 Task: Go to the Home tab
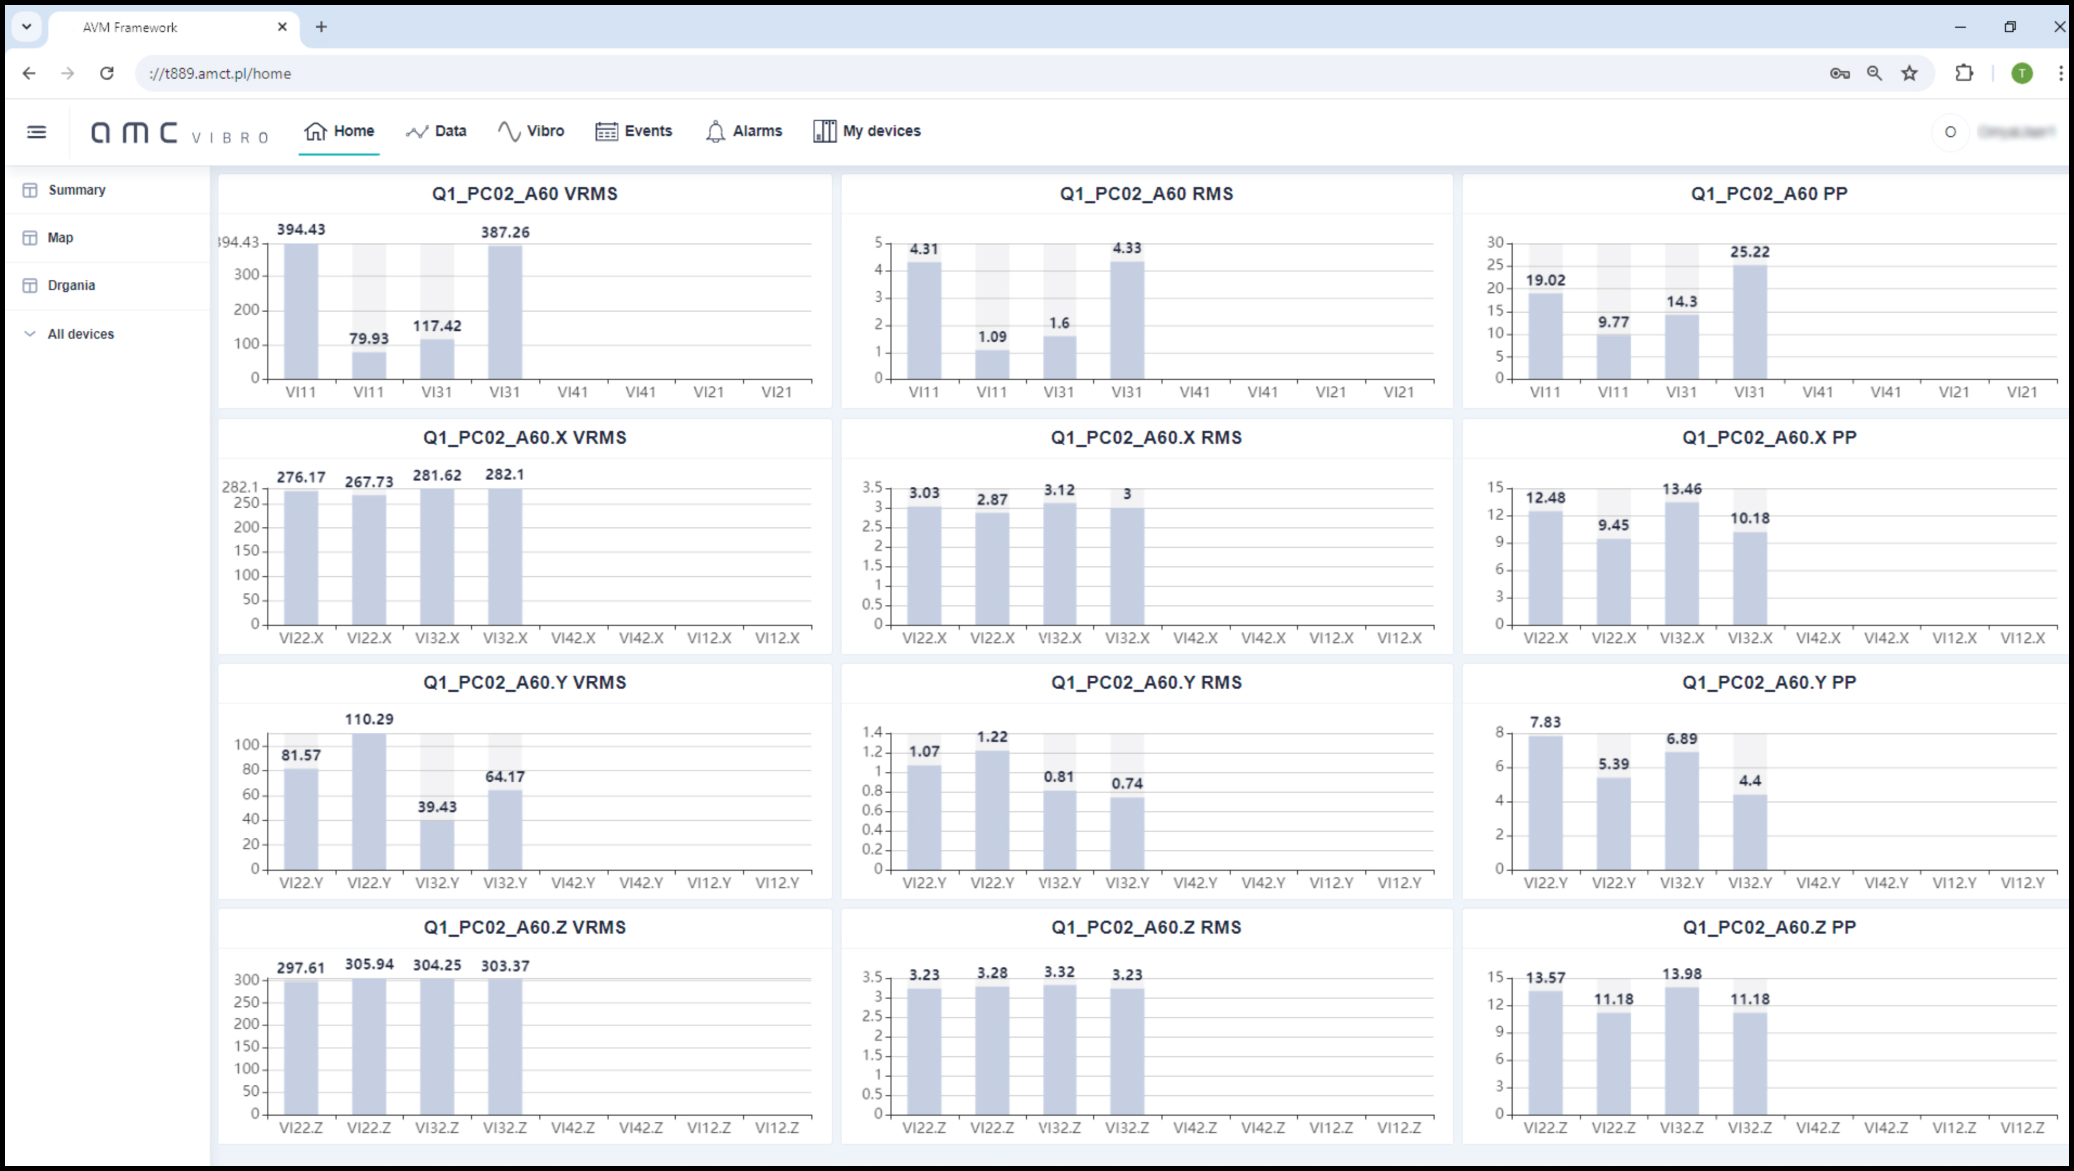[339, 131]
